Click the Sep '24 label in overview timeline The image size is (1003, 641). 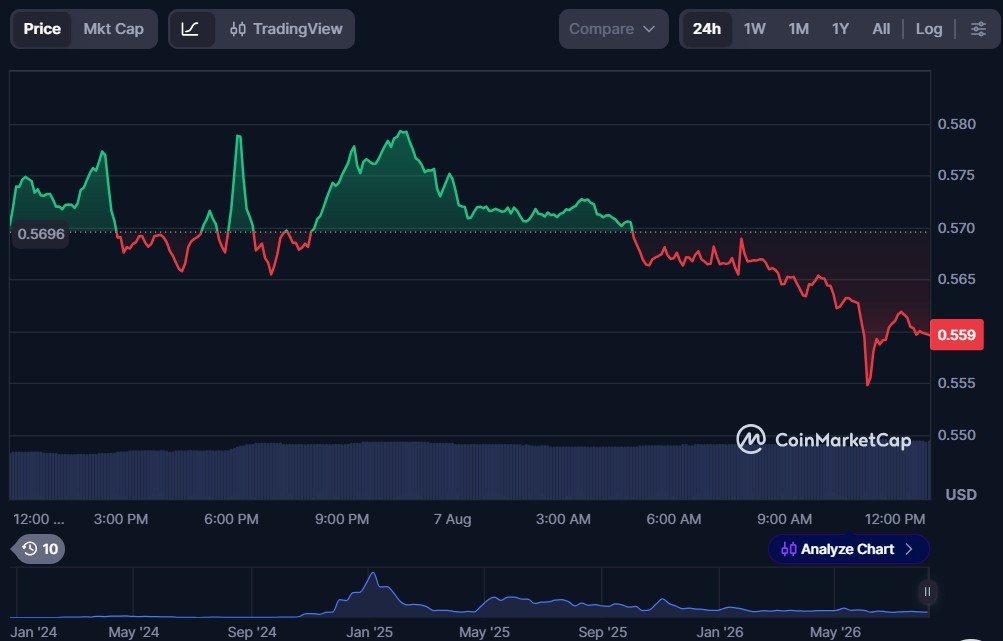252,632
